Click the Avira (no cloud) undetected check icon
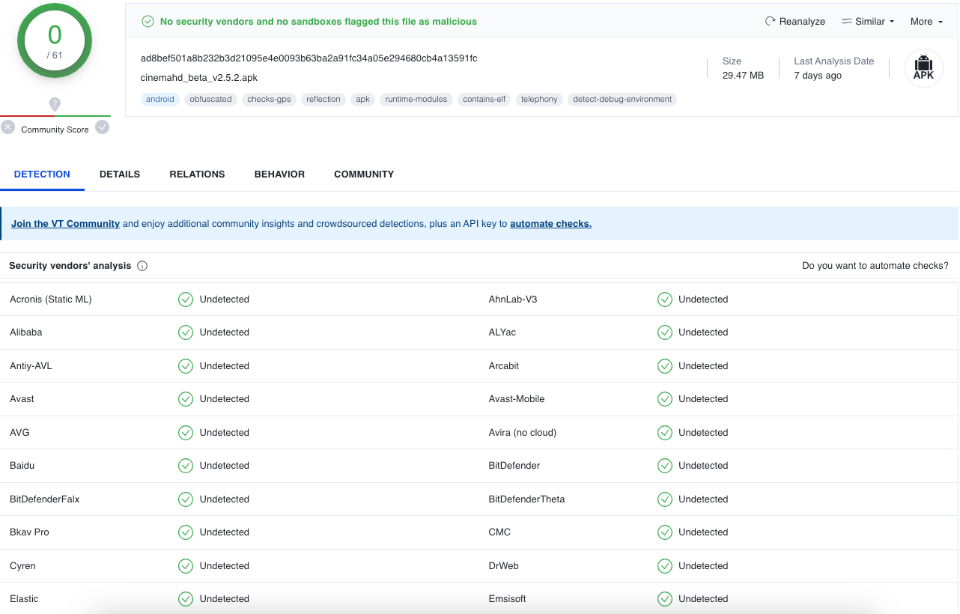 664,433
